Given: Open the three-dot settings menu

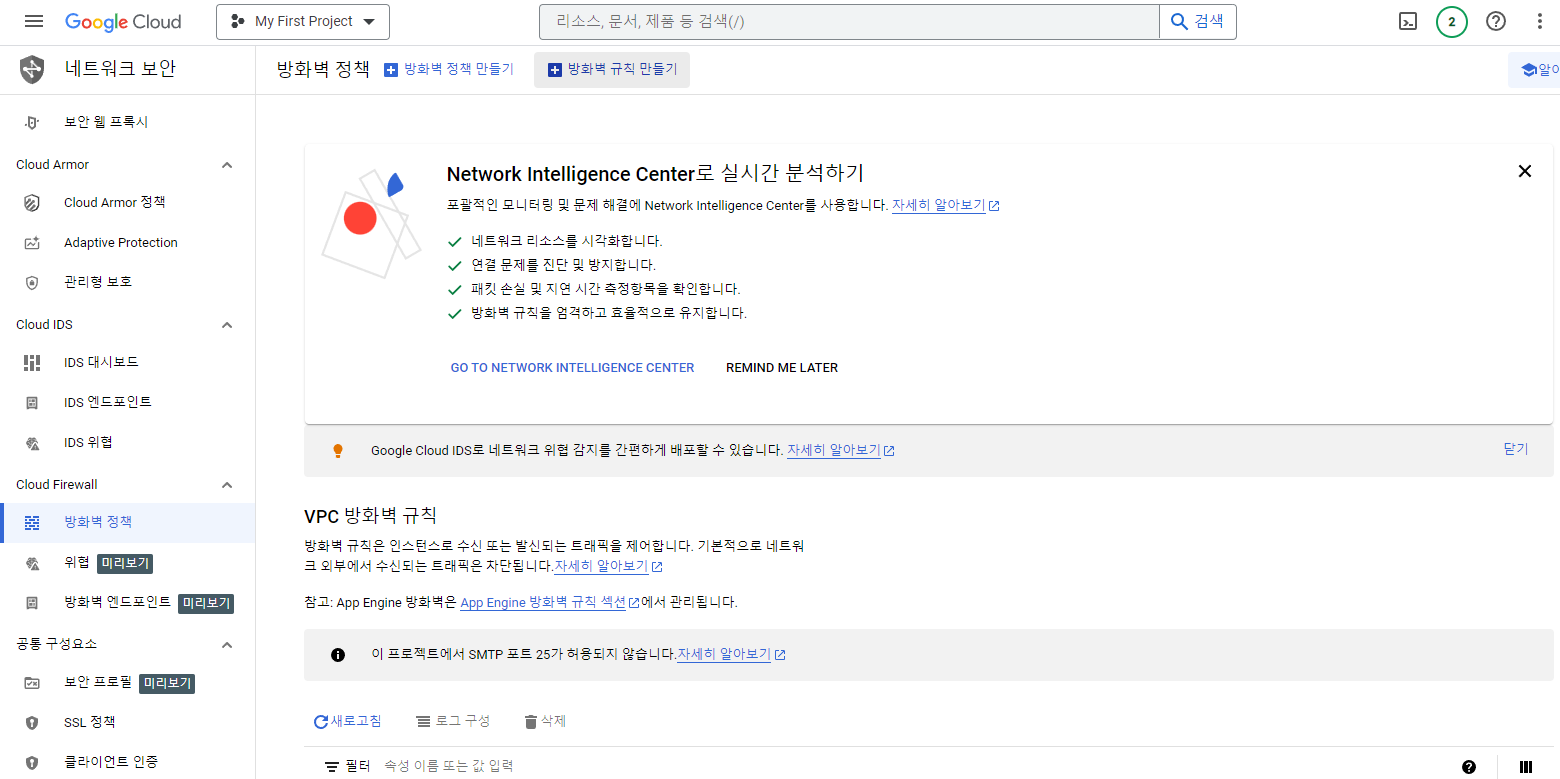Looking at the screenshot, I should [1539, 21].
